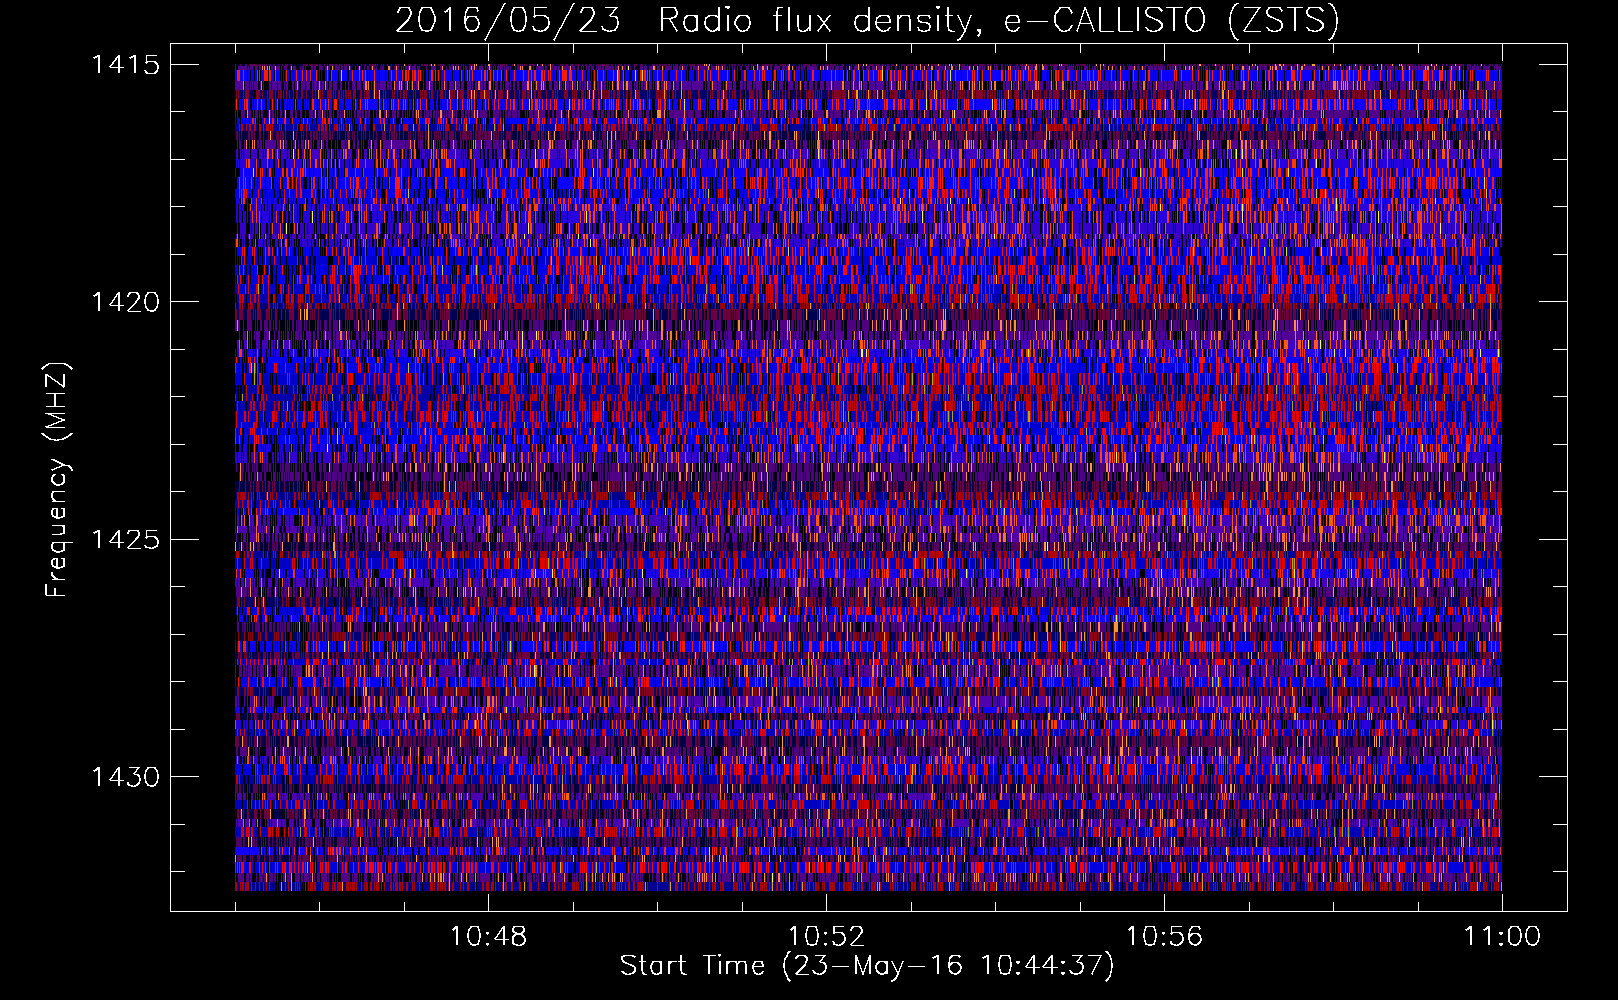1618x1000 pixels.
Task: Click the '10:56' time axis label
Action: [x=1164, y=937]
